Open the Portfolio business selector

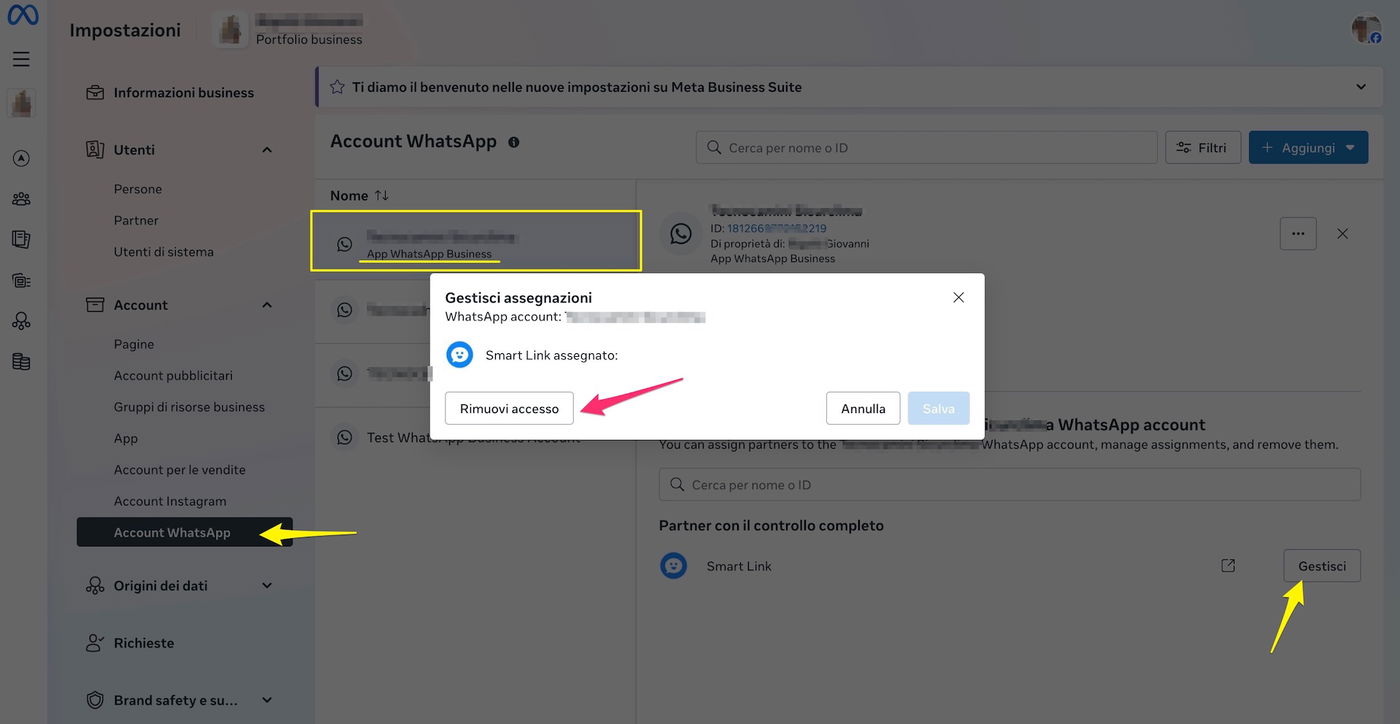pyautogui.click(x=290, y=30)
